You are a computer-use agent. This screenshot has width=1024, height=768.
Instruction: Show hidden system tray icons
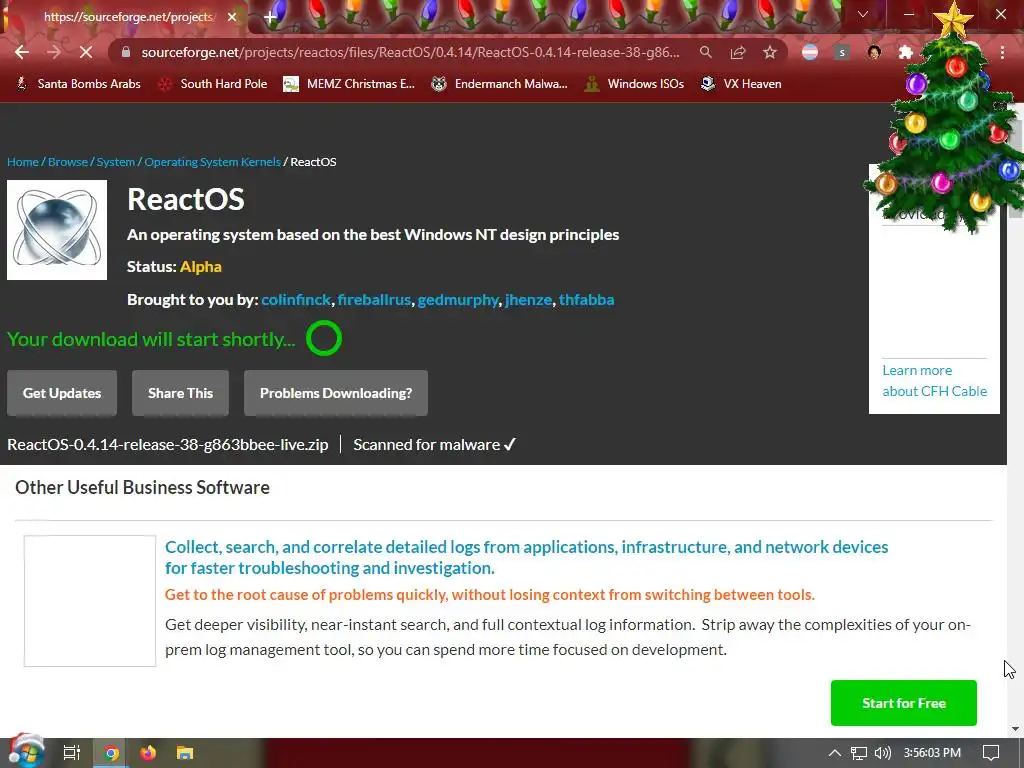point(835,753)
